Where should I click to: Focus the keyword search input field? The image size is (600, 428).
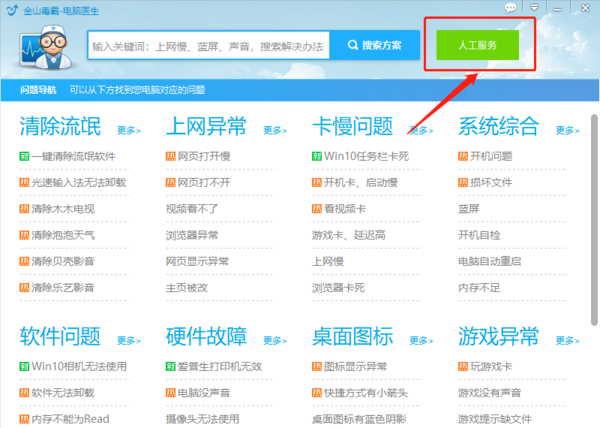(x=210, y=46)
